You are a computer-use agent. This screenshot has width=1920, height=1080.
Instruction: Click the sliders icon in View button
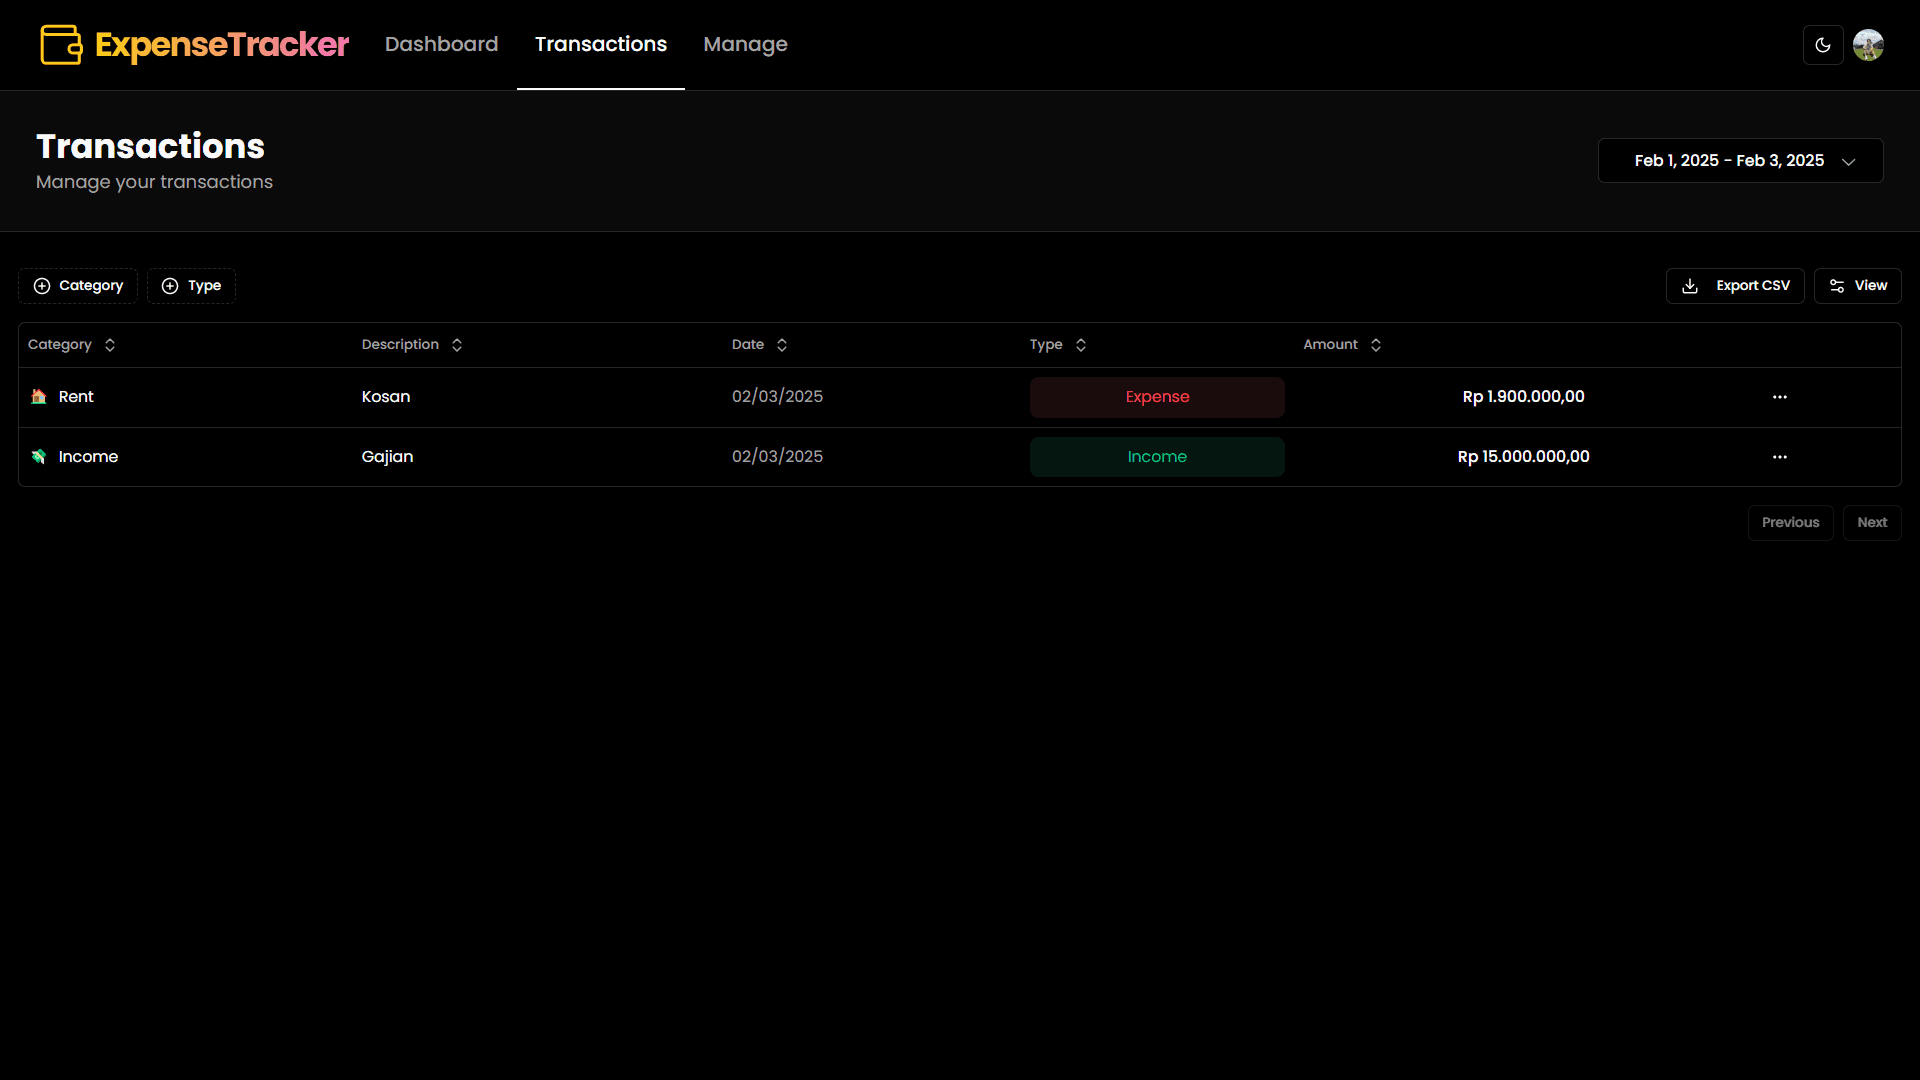1837,286
